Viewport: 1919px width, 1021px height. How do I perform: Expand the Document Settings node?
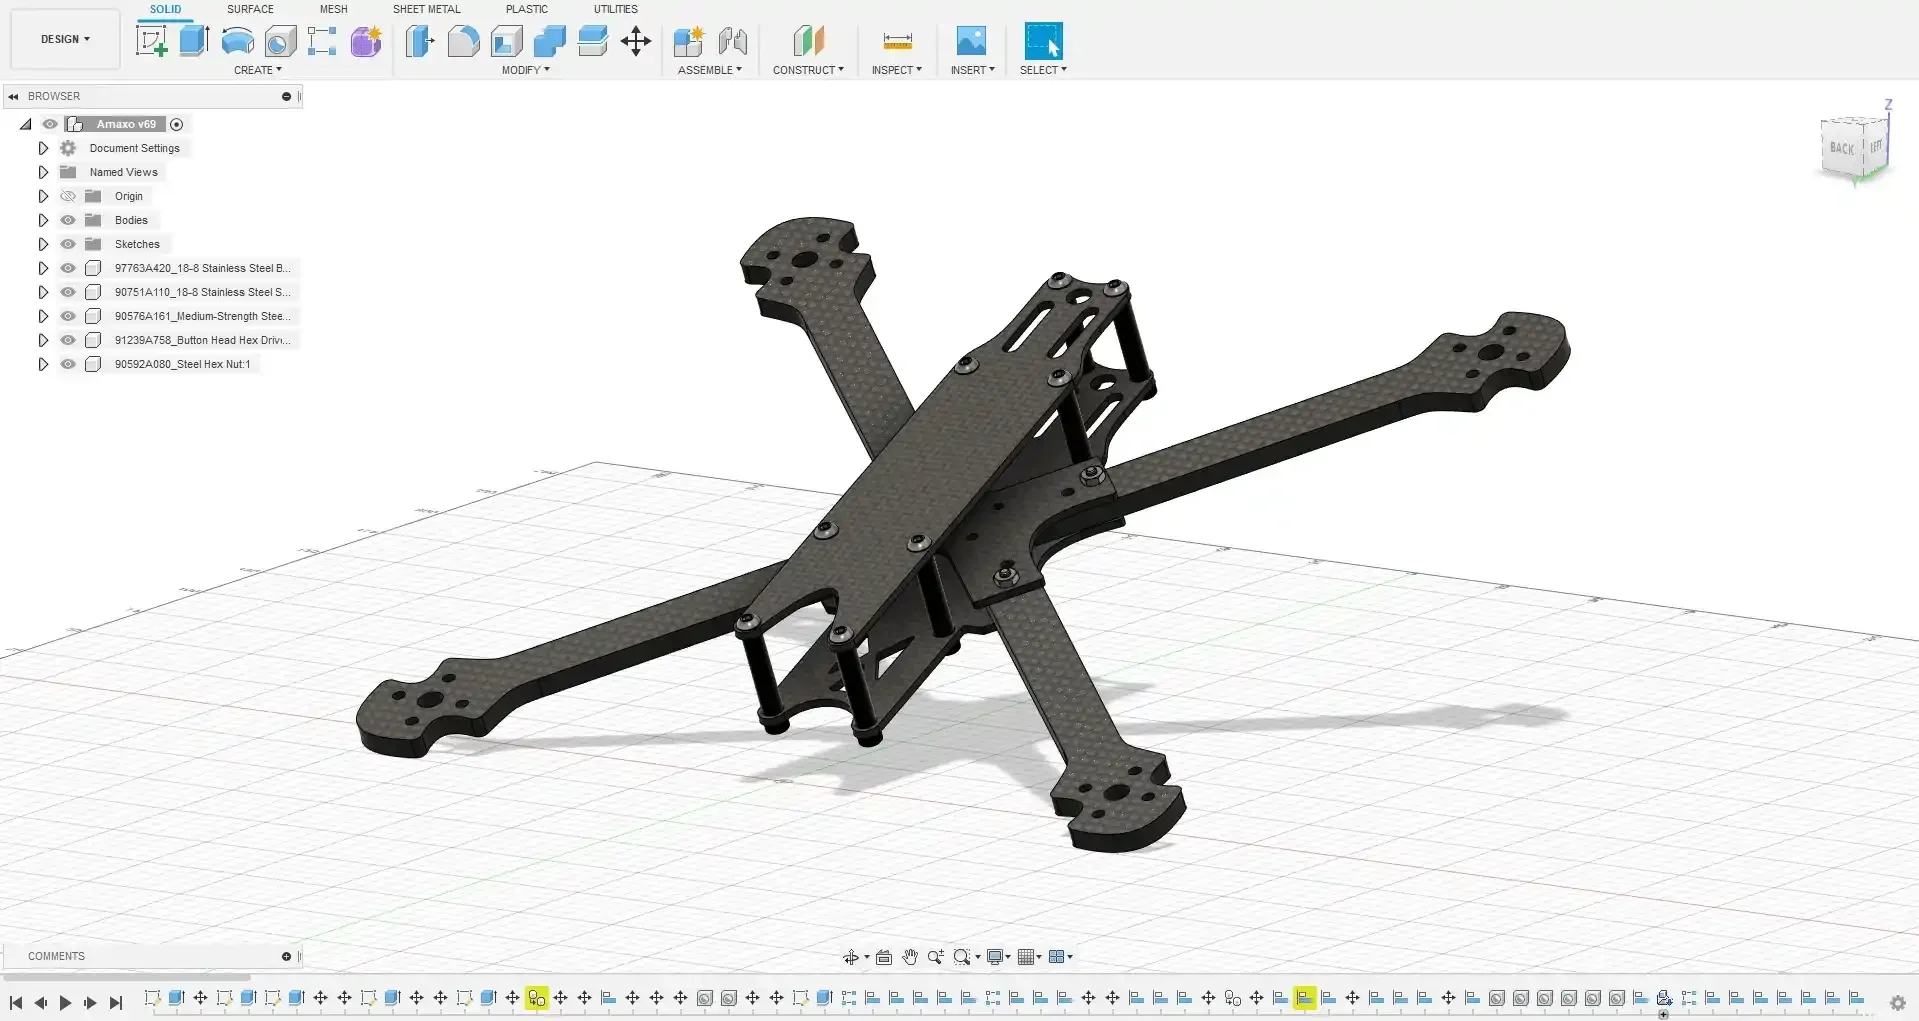coord(43,147)
